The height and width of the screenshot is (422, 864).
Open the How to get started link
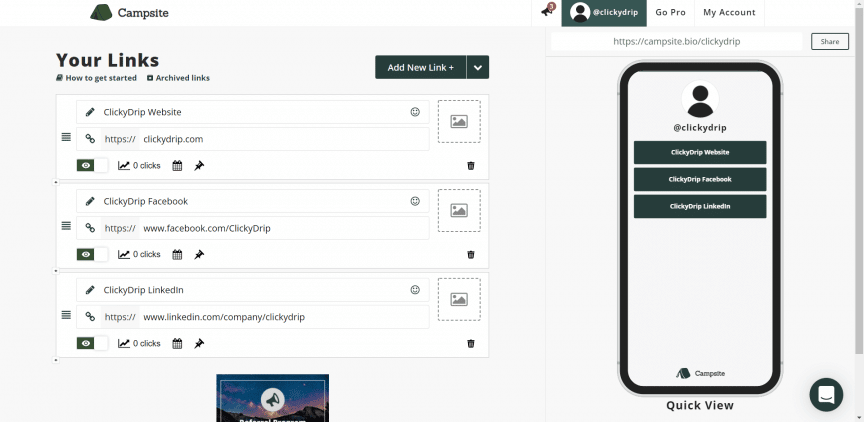pos(100,78)
